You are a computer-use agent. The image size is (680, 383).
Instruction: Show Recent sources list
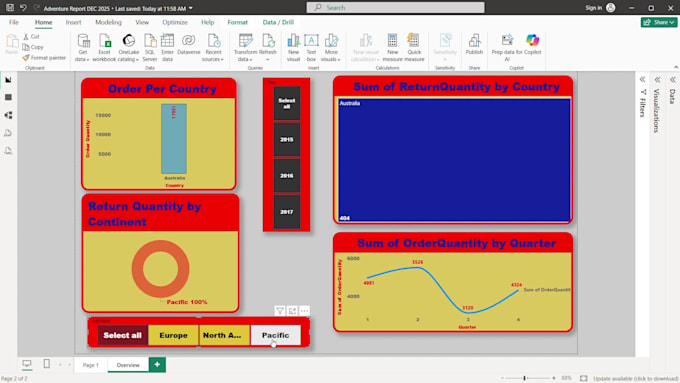click(213, 48)
